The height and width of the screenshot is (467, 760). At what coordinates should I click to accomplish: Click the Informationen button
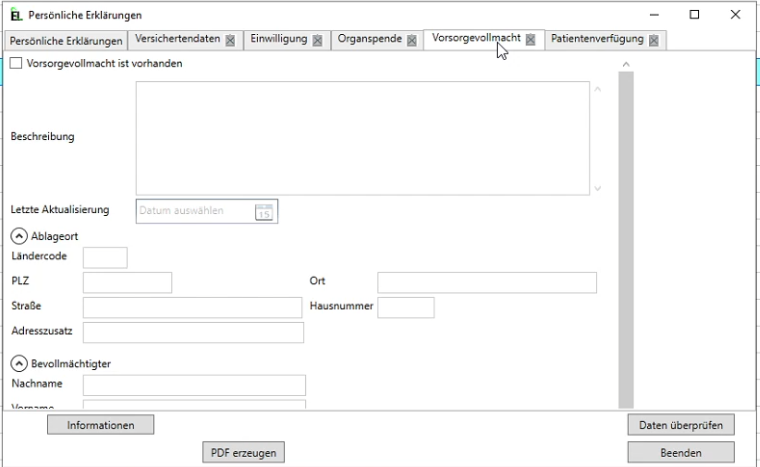point(100,425)
